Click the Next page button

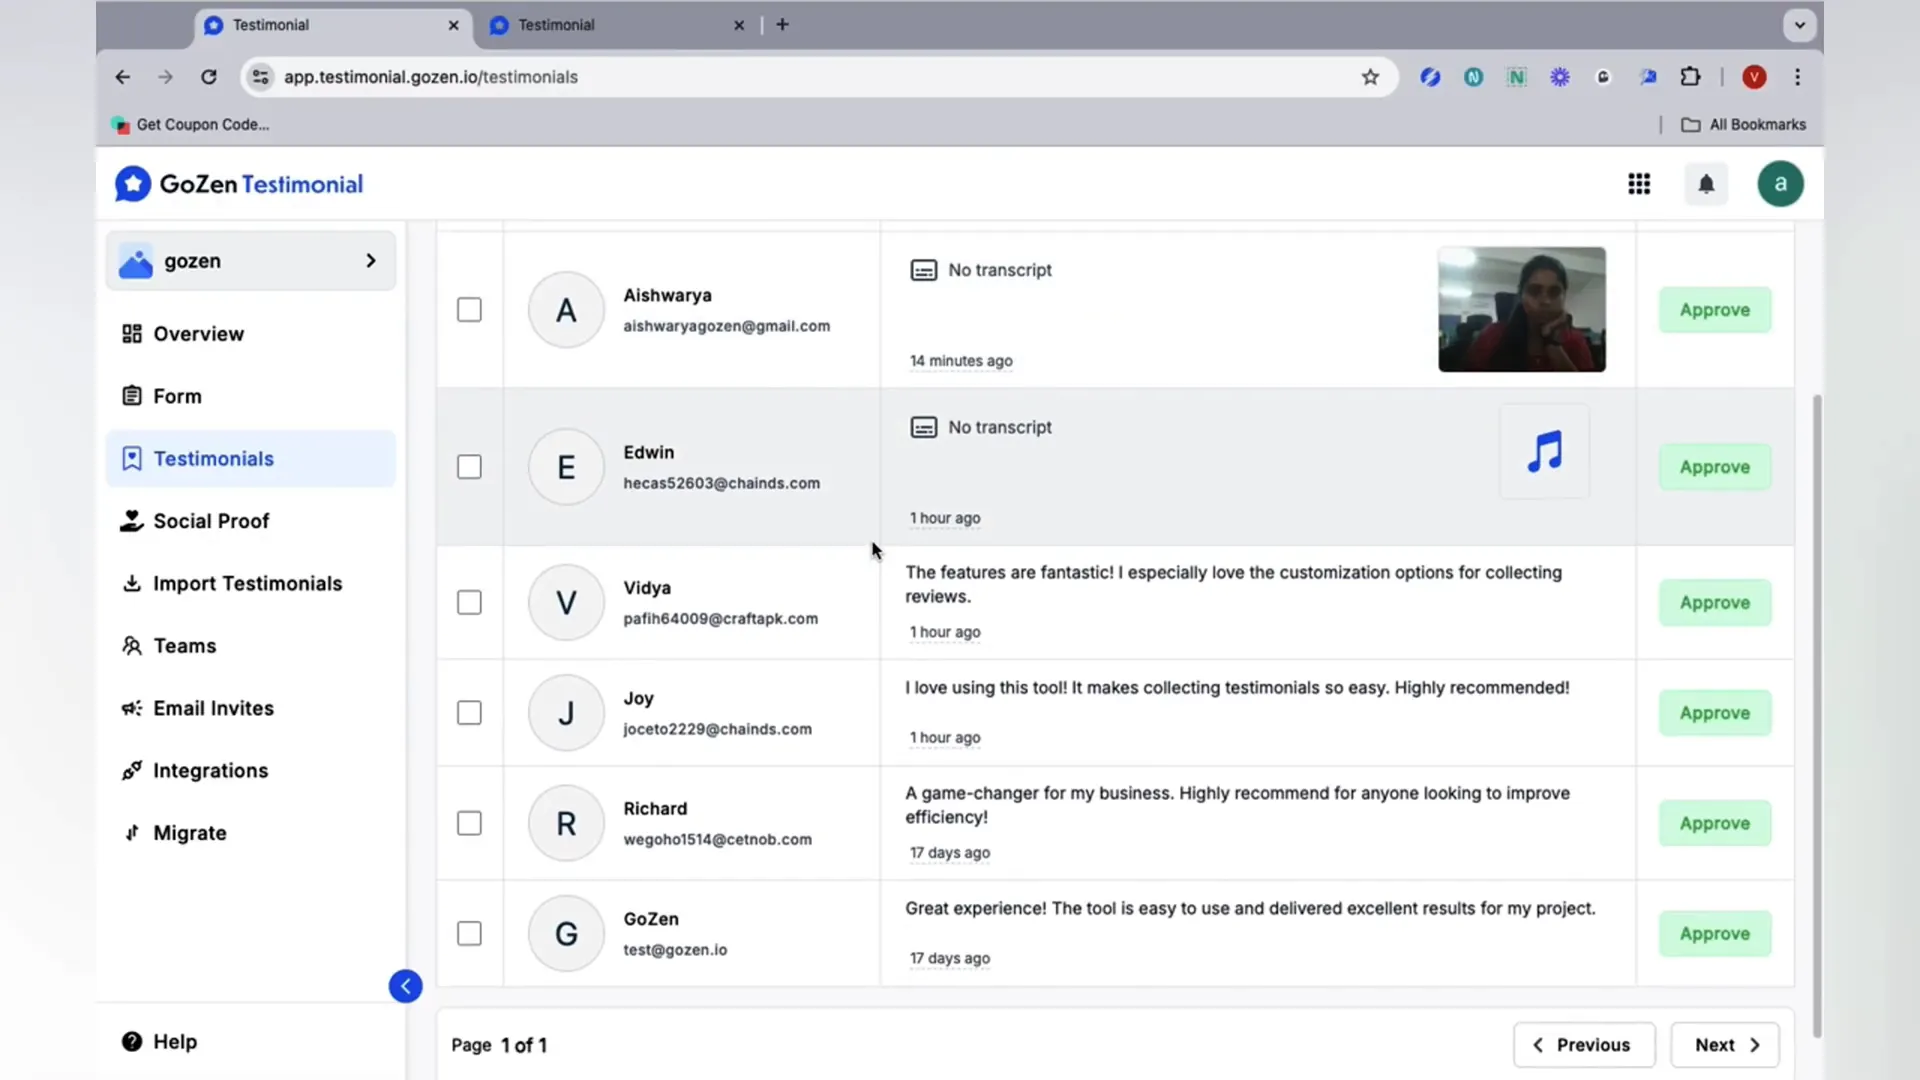click(x=1725, y=1045)
